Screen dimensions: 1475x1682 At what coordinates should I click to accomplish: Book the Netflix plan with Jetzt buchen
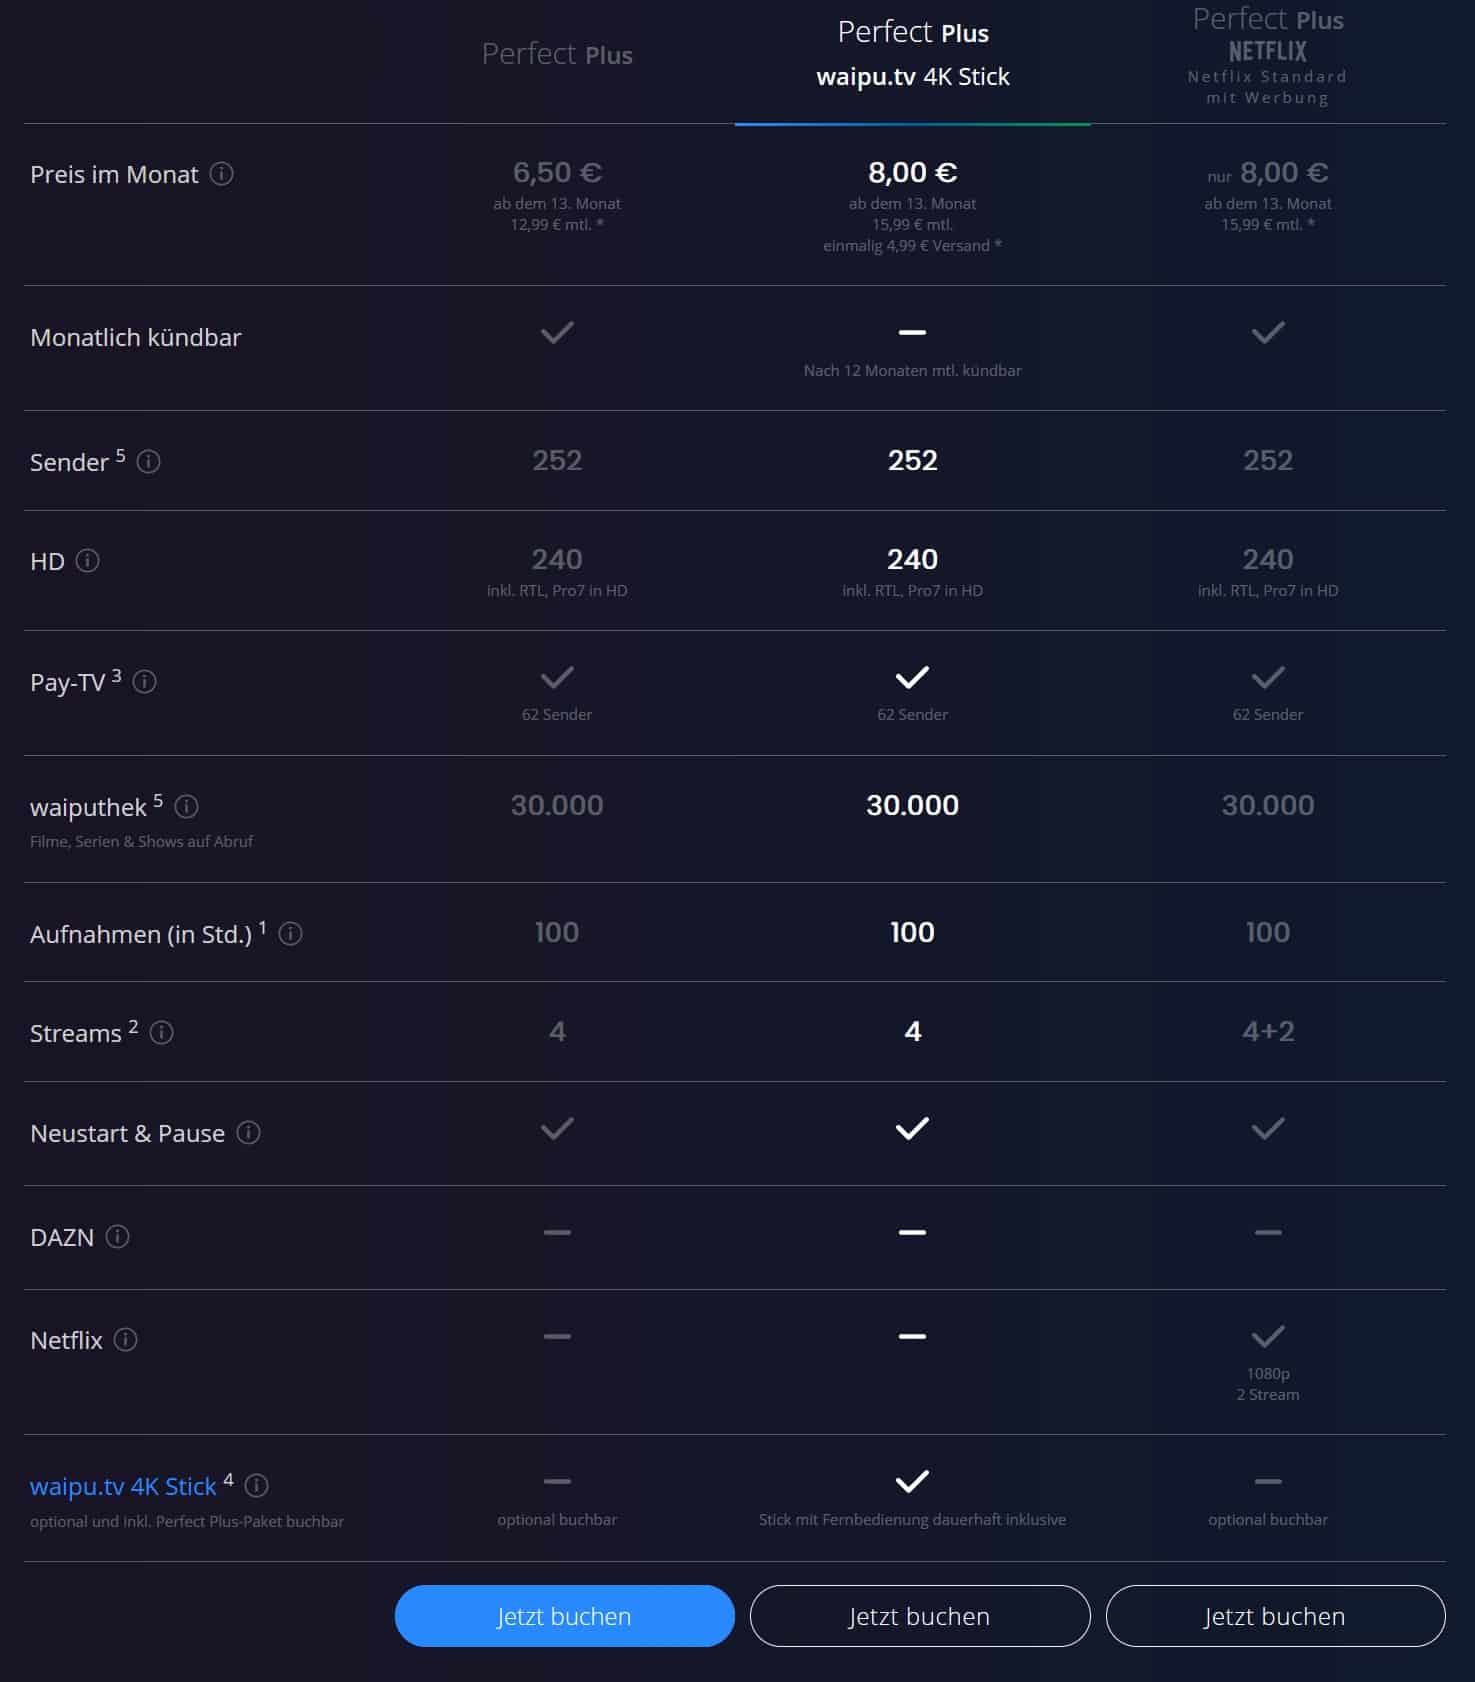click(x=1275, y=1616)
